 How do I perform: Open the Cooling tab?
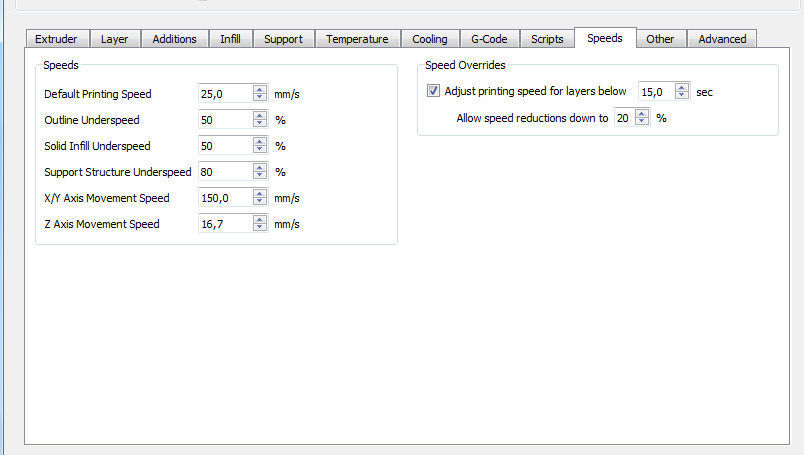[x=430, y=39]
